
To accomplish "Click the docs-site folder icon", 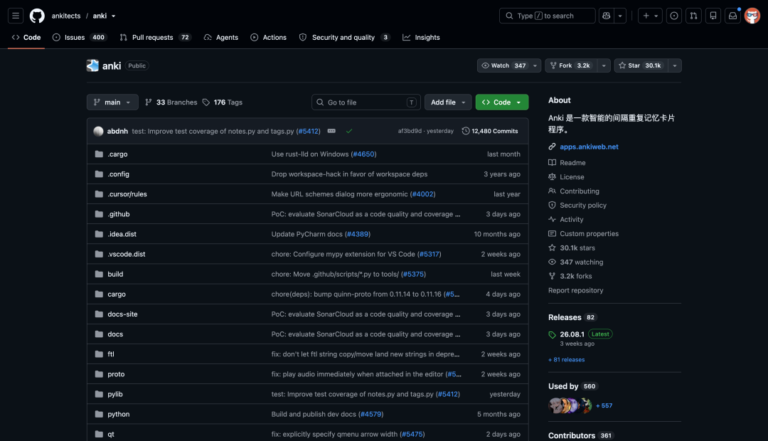I will 99,314.
